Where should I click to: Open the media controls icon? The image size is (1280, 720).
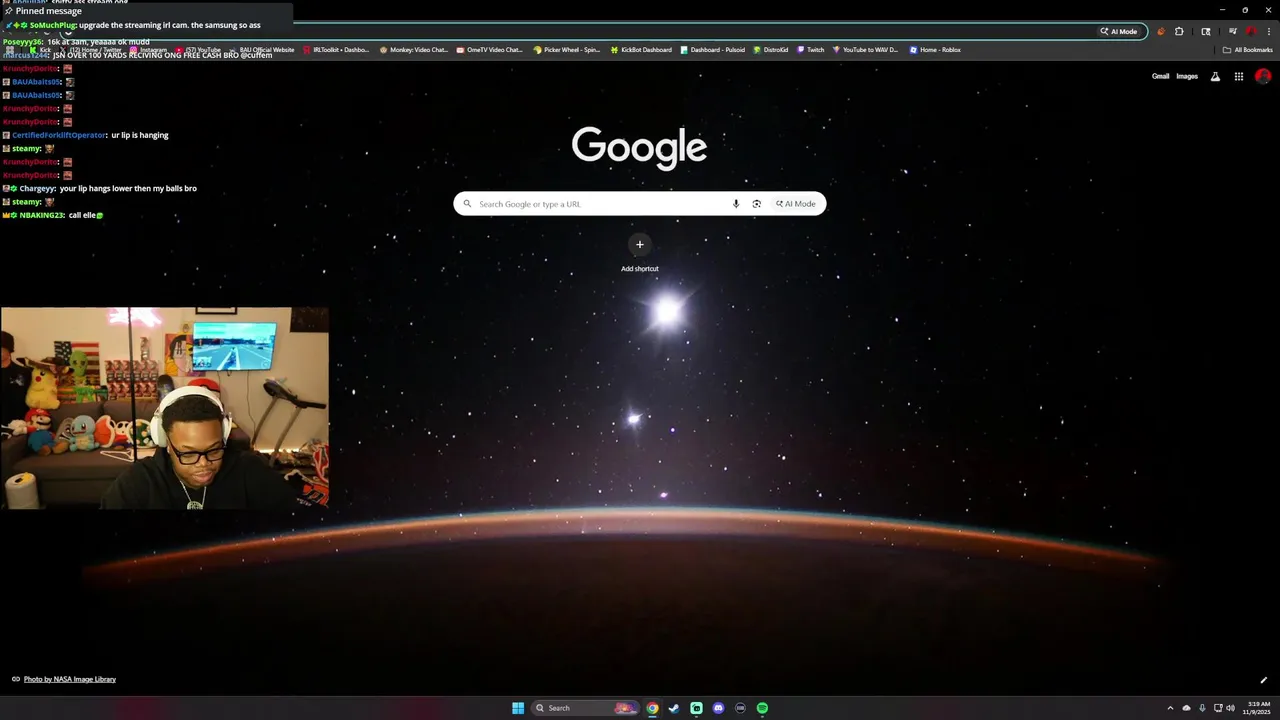tap(1233, 31)
